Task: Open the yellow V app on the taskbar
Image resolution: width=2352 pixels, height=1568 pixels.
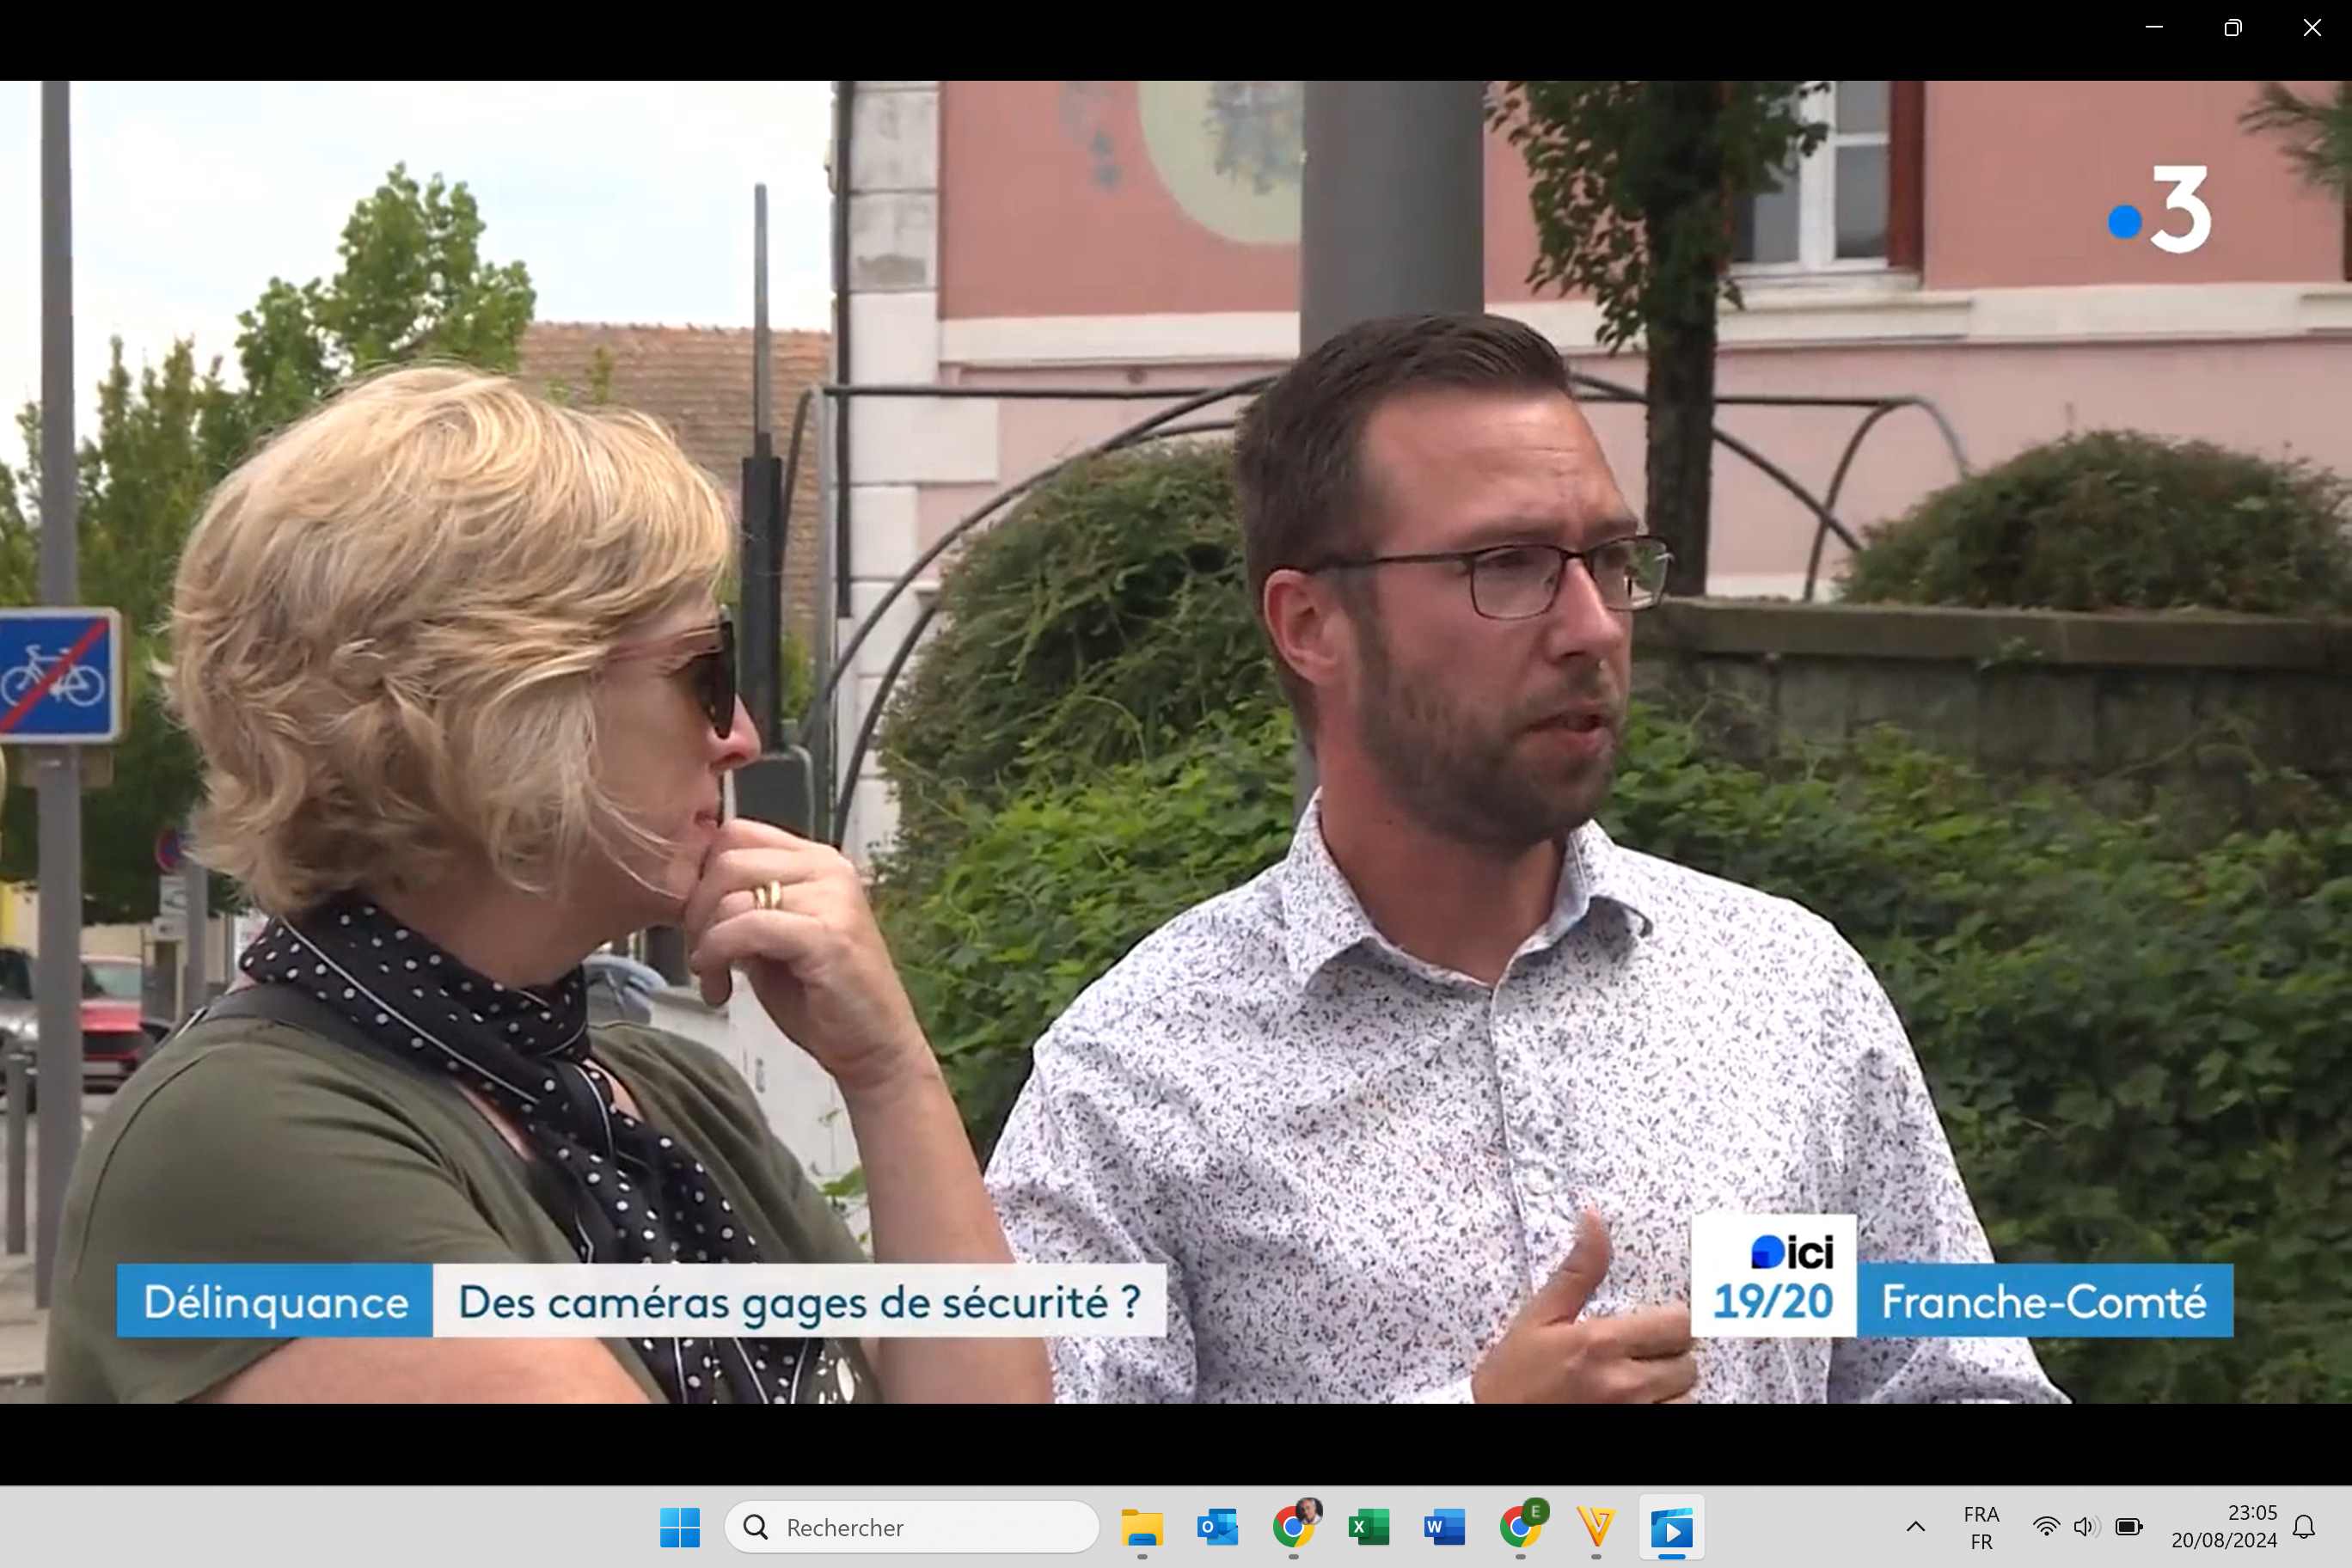Action: click(x=1596, y=1527)
